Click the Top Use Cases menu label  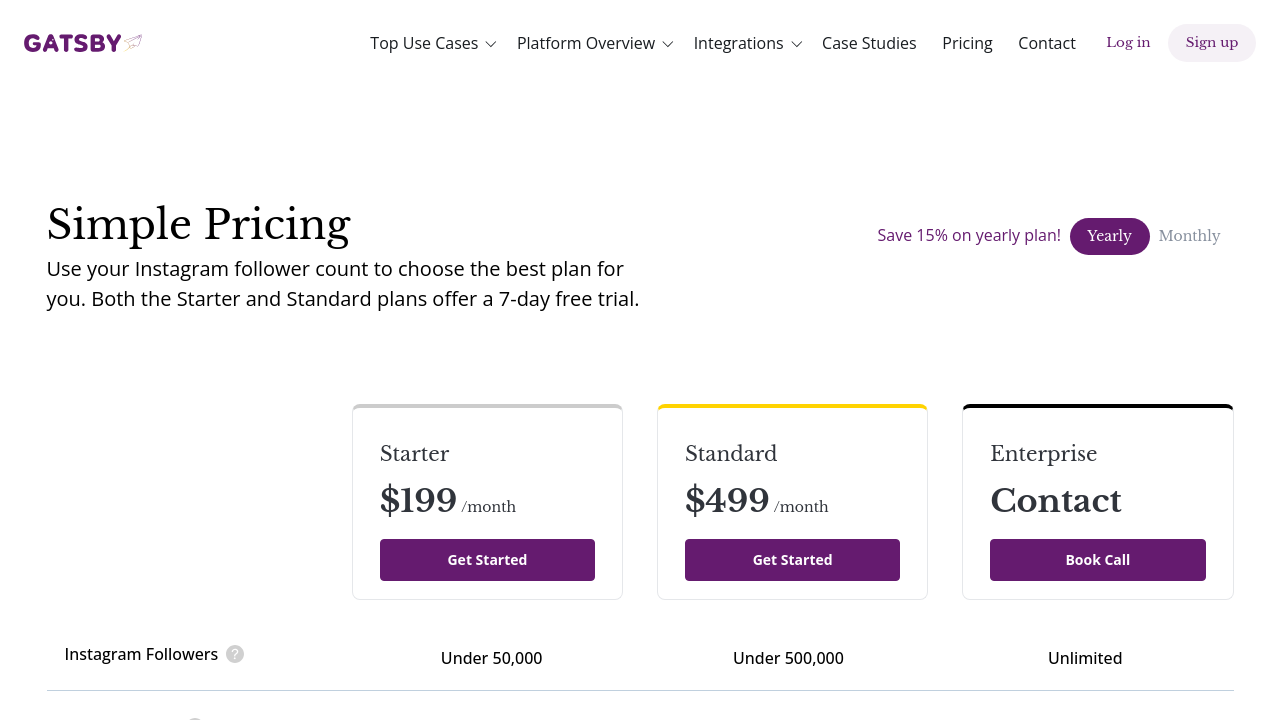[424, 43]
